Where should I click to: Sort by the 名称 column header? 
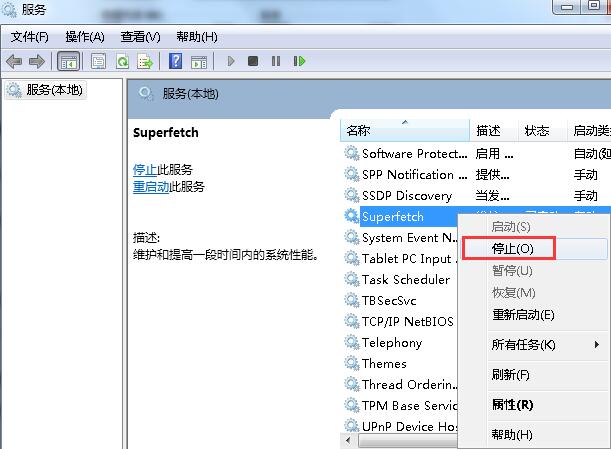[405, 131]
